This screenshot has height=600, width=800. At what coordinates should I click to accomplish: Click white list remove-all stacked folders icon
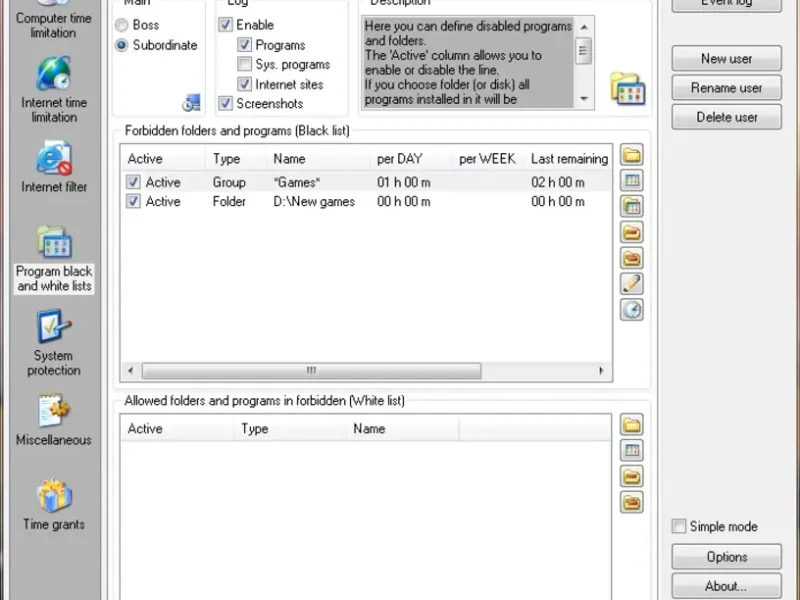pos(632,503)
